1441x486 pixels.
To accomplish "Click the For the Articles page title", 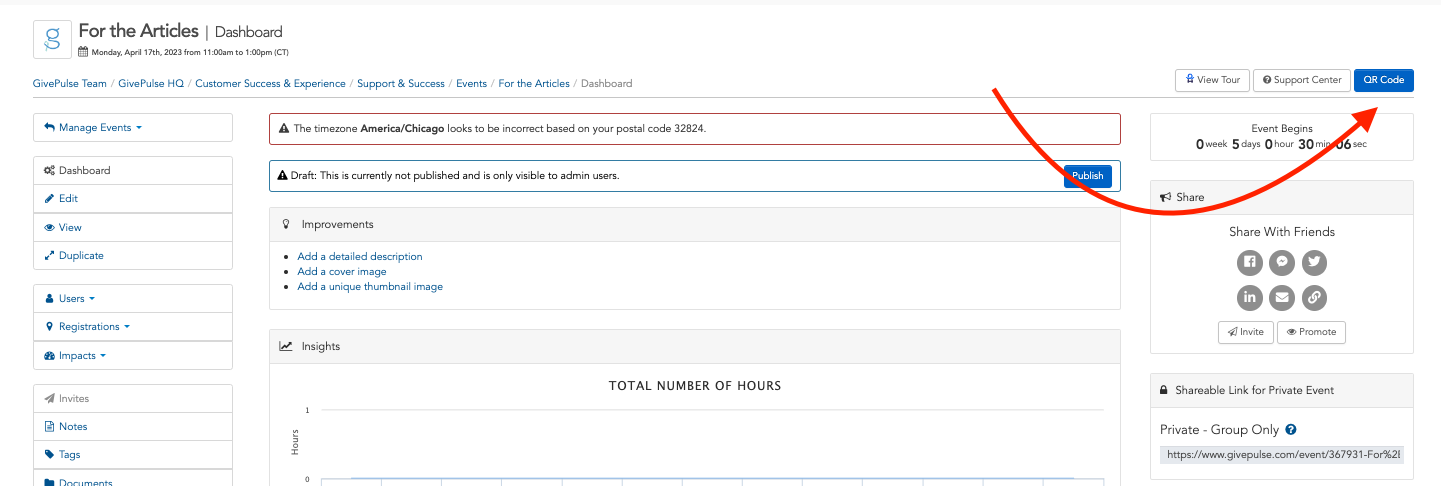I will click(139, 31).
